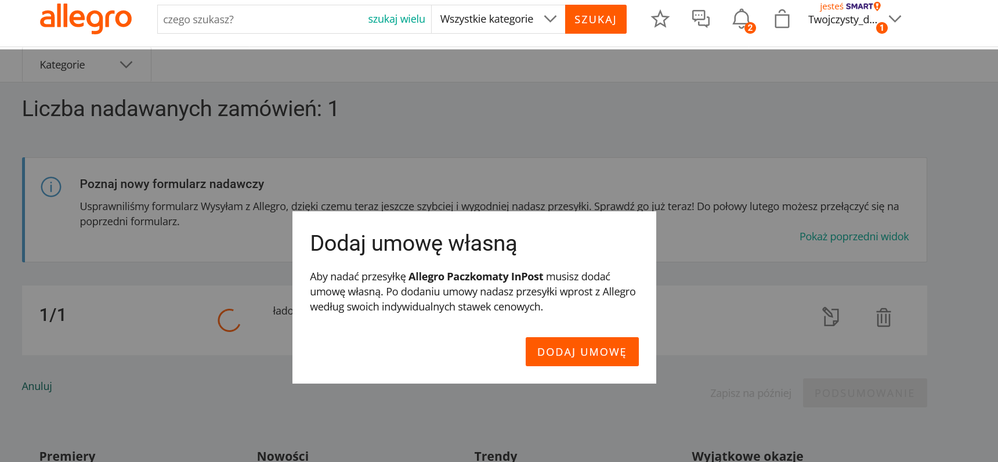Click the 'Allegro Paczkomaty InPost' bold text

[x=476, y=277]
